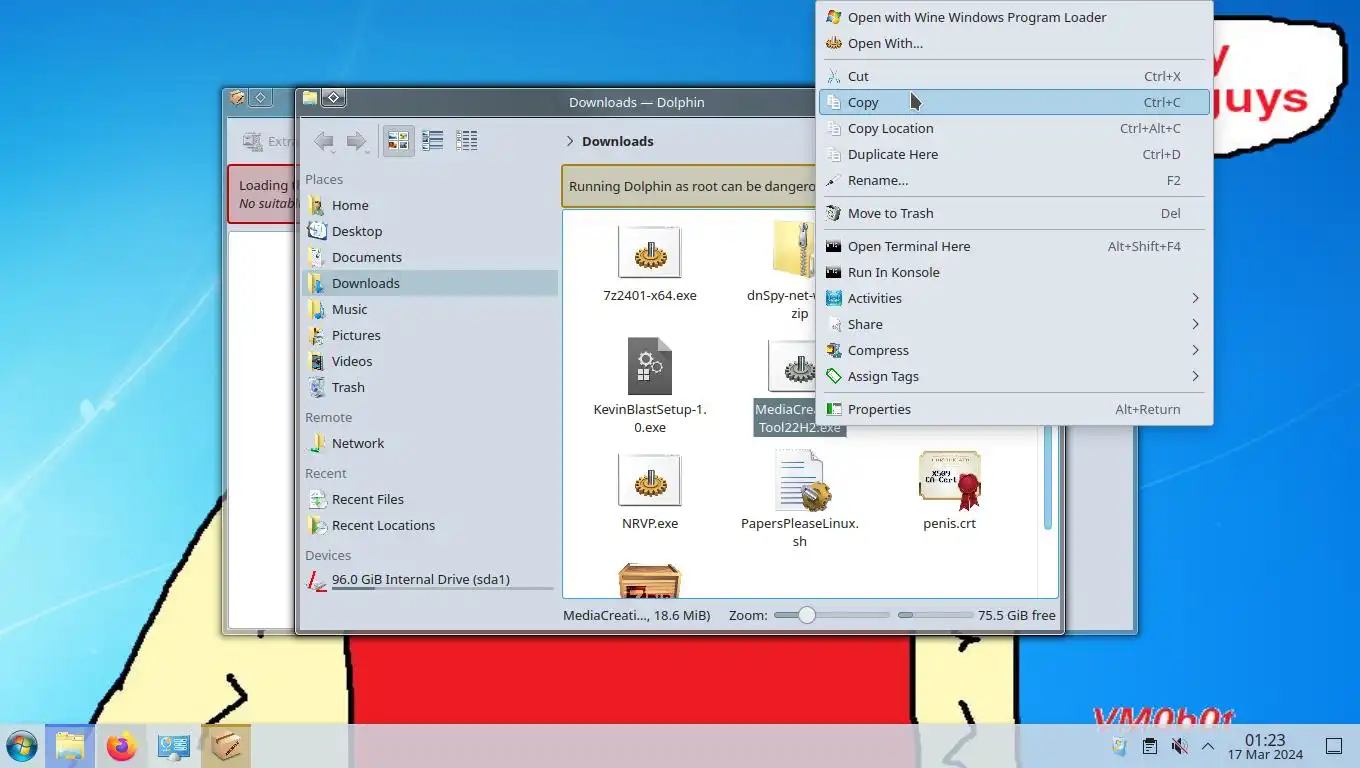Launch Firefox from the taskbar
This screenshot has height=768, width=1360.
coord(121,746)
